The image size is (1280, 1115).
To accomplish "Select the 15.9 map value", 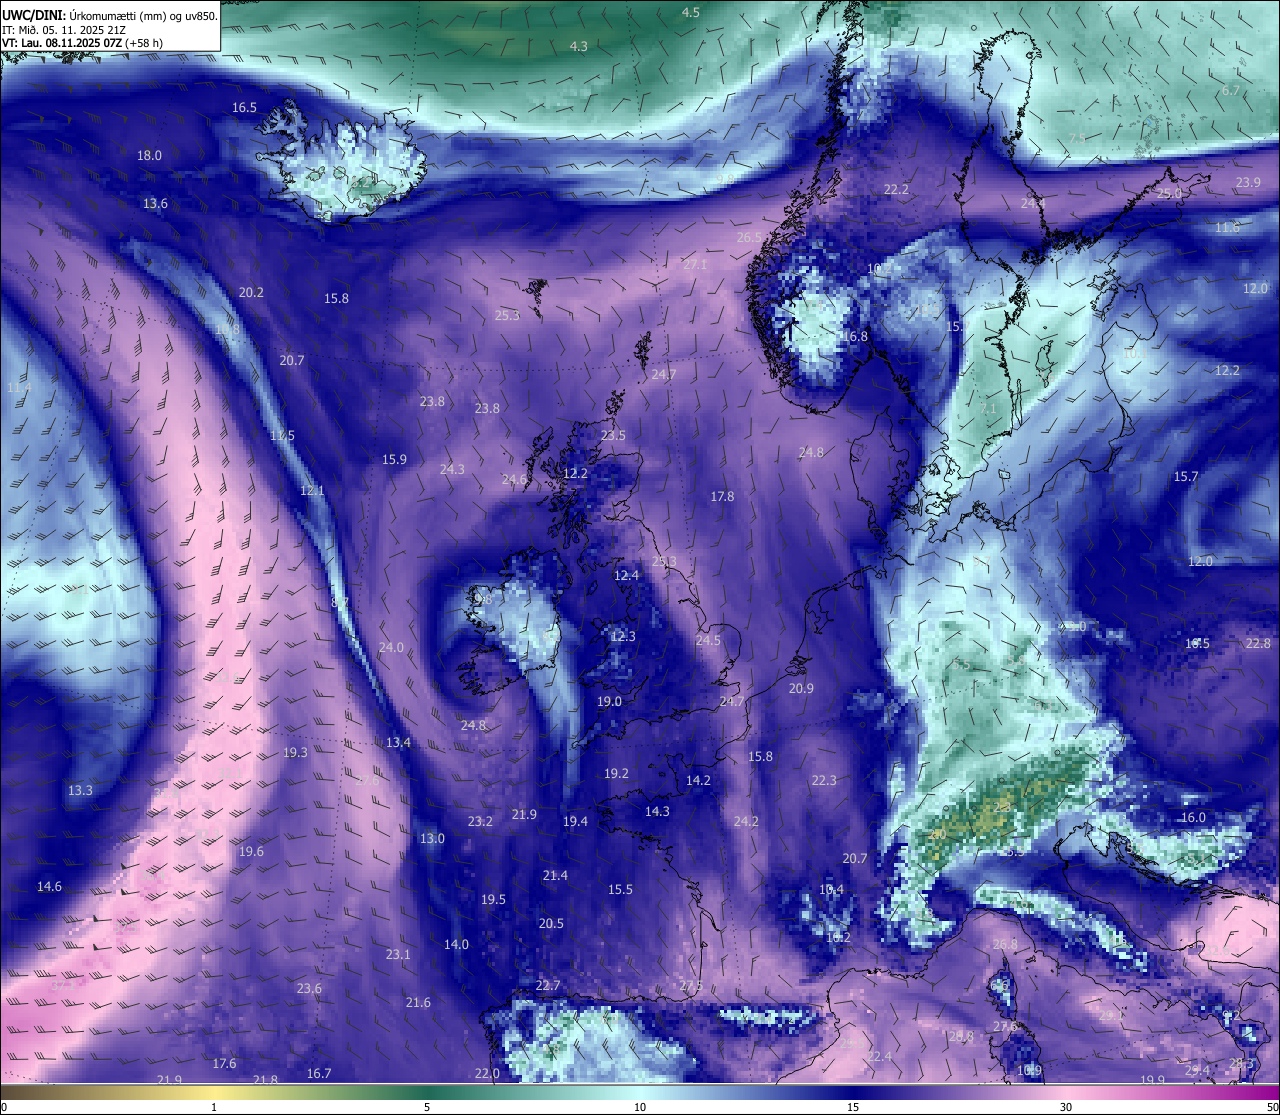I will [394, 460].
